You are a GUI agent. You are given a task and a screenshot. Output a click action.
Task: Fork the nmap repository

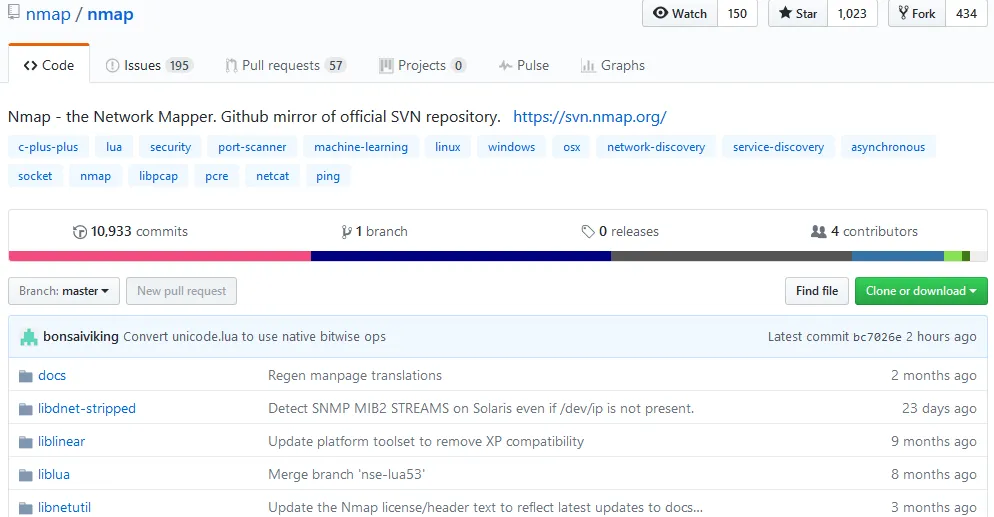(917, 14)
